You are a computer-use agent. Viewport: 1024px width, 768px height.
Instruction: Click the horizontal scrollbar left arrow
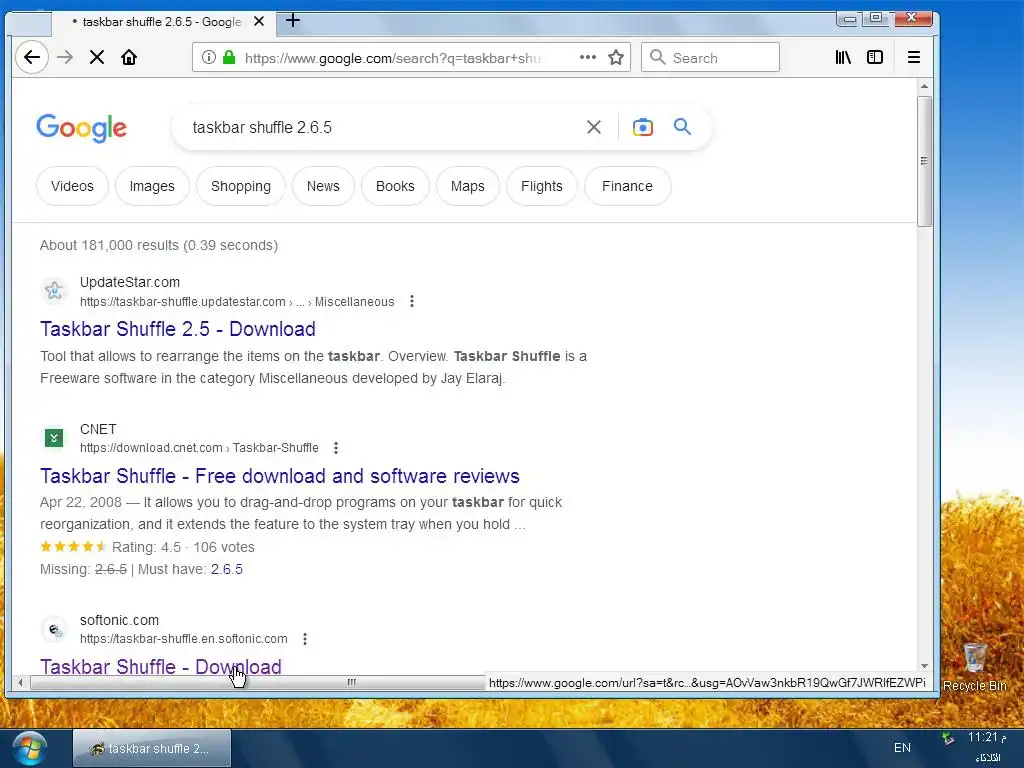click(x=20, y=682)
